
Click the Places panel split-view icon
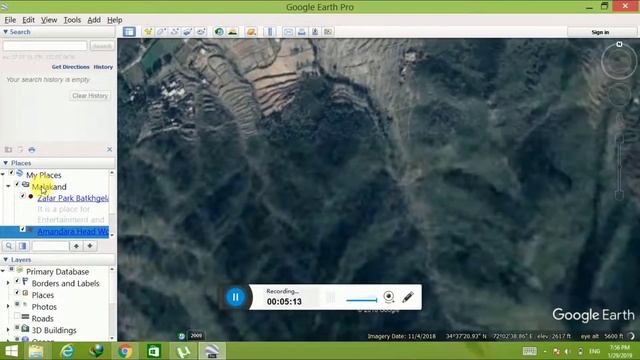pos(22,246)
